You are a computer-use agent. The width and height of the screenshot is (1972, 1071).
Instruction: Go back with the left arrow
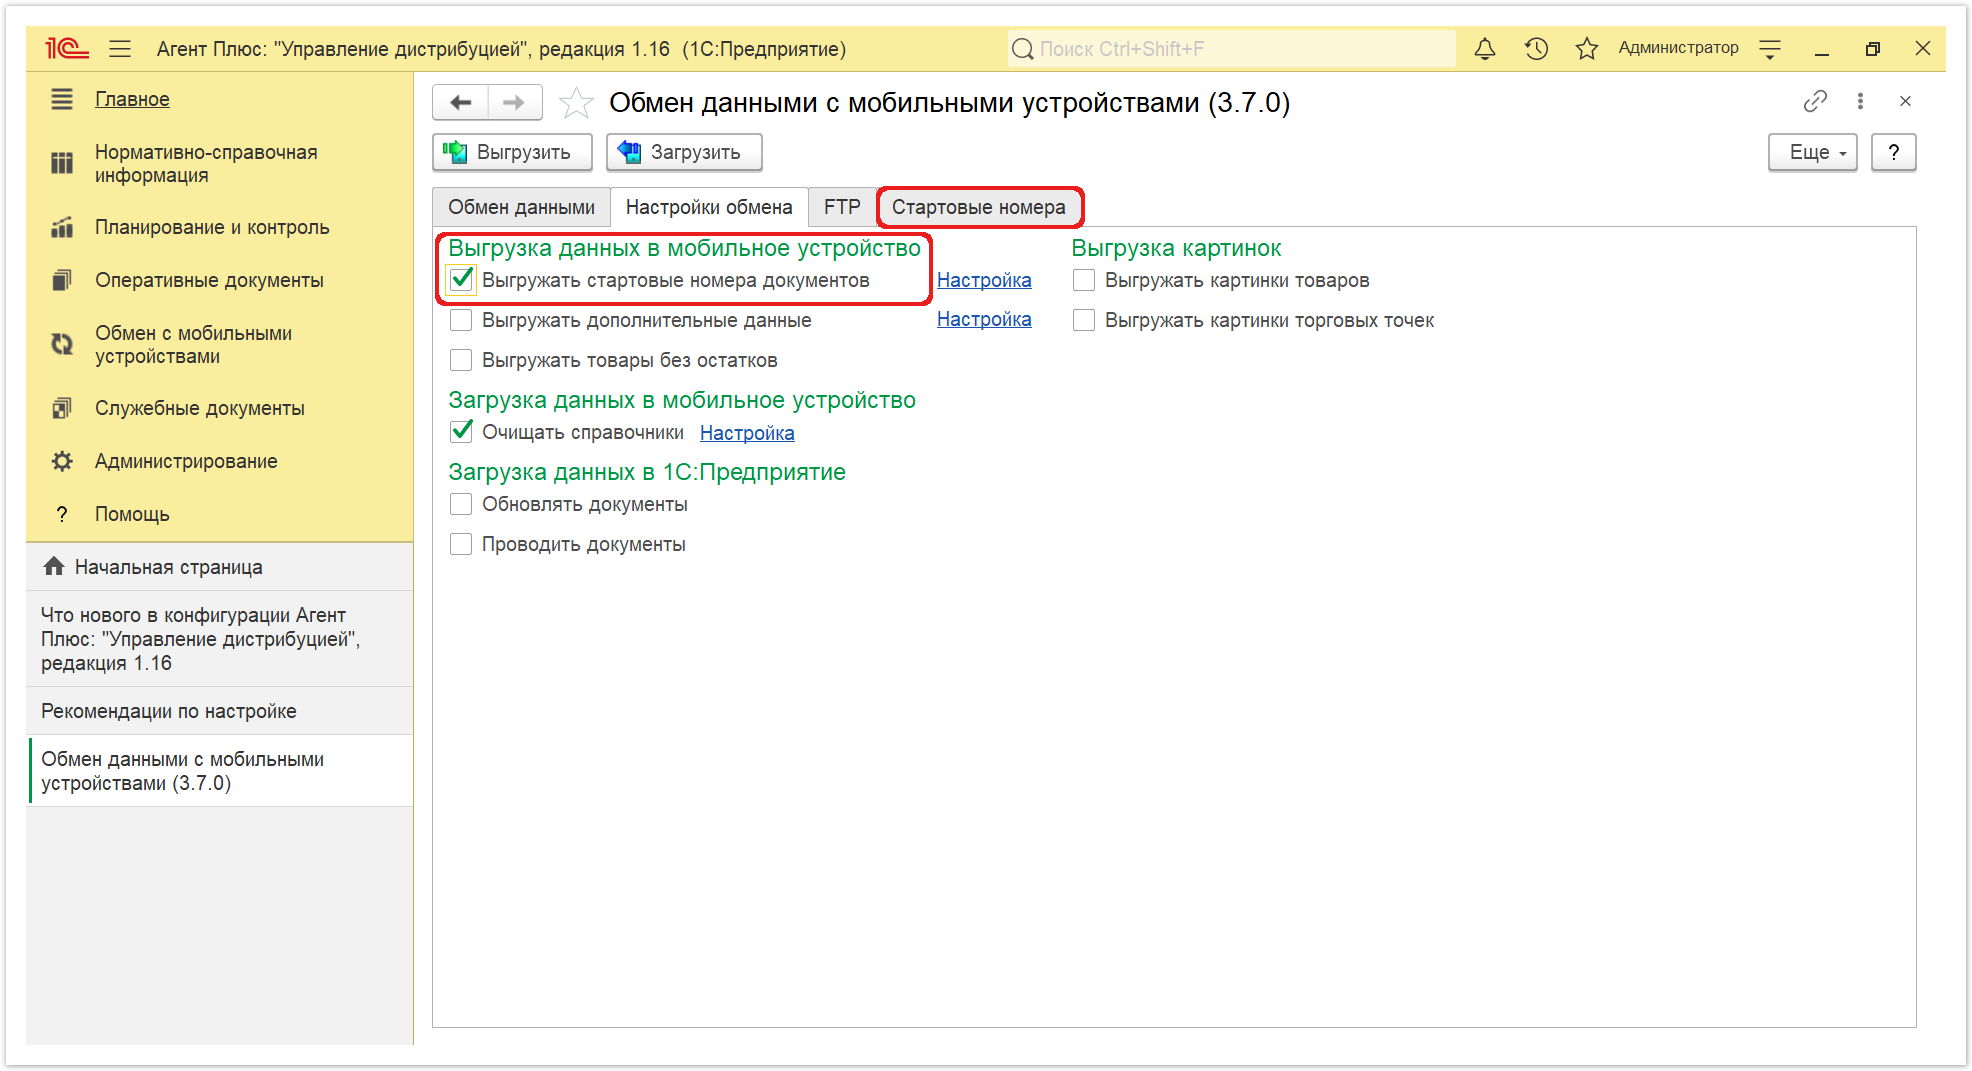pyautogui.click(x=461, y=102)
